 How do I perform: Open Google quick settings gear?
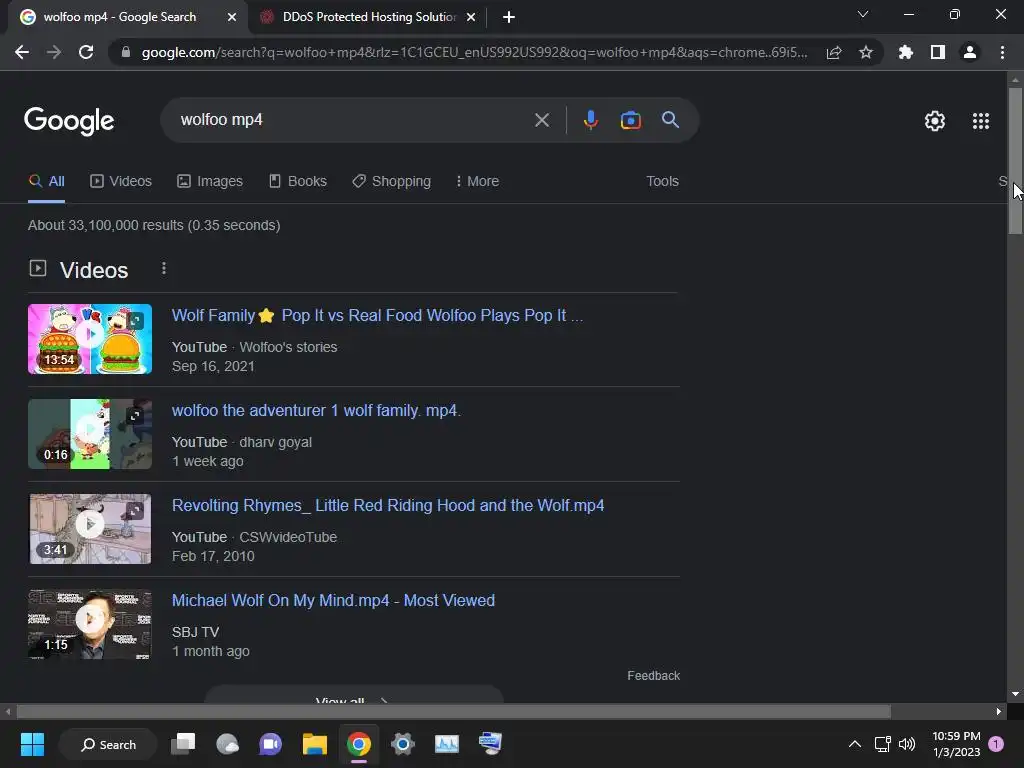click(x=935, y=121)
